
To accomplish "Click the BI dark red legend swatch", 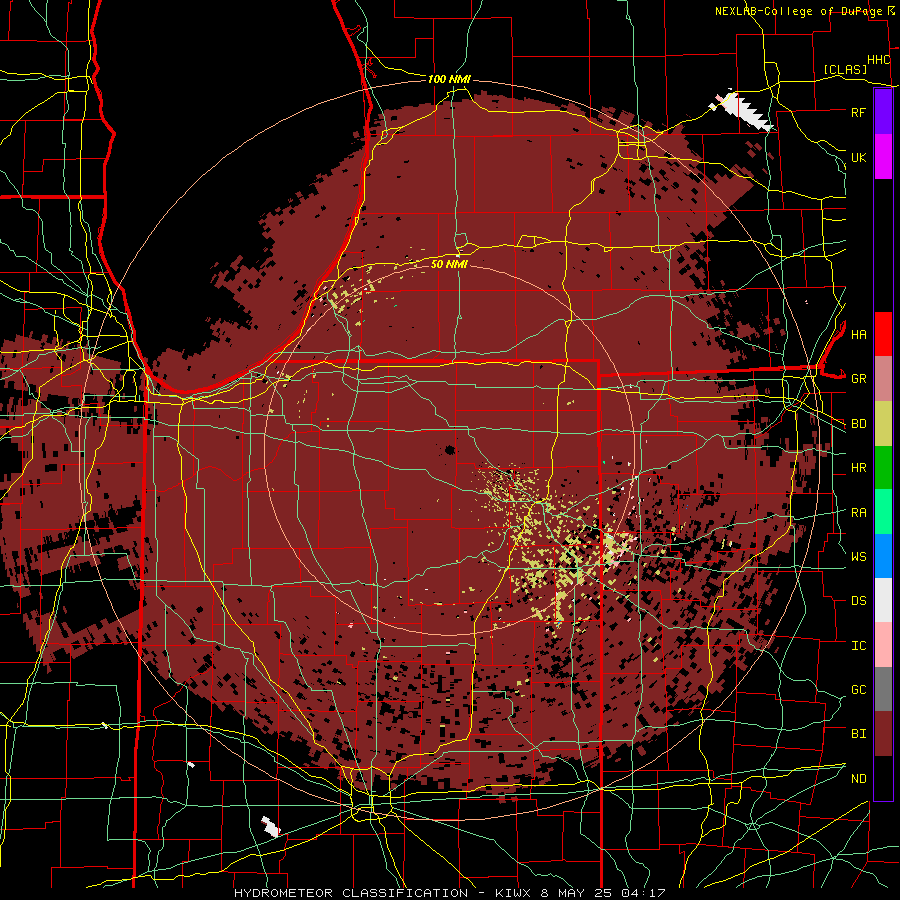I will tap(883, 734).
